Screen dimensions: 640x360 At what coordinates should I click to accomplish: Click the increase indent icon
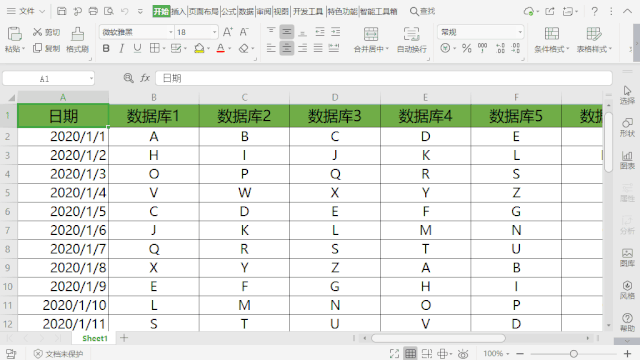click(x=336, y=32)
